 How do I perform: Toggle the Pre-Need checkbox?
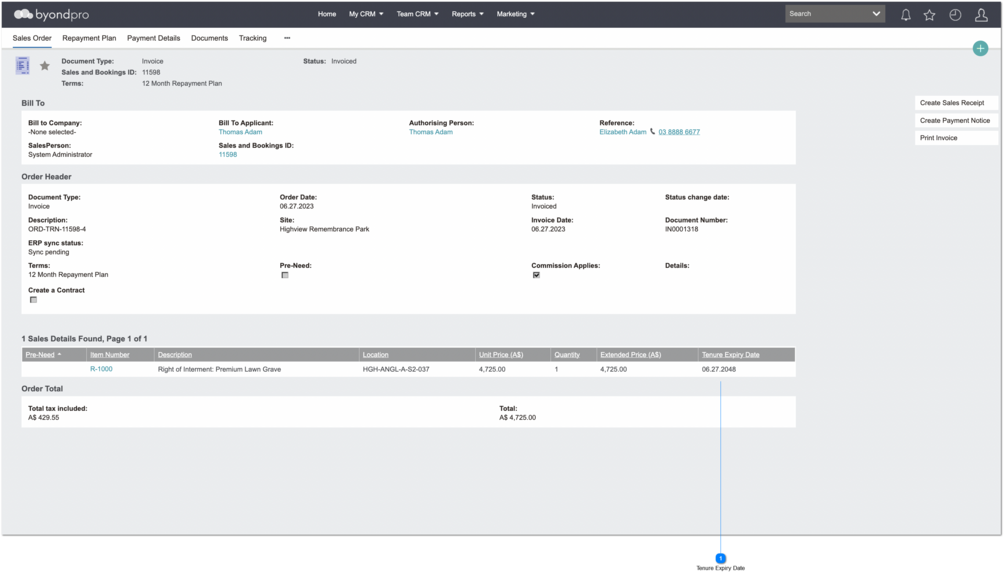pos(285,275)
